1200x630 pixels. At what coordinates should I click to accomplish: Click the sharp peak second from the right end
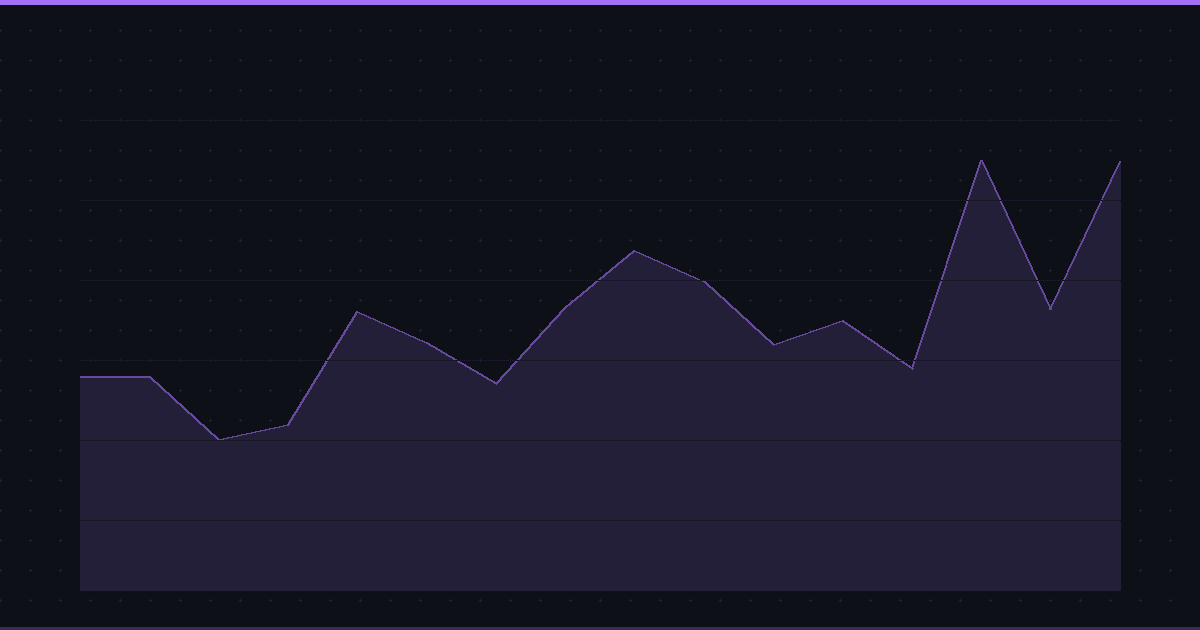[981, 160]
